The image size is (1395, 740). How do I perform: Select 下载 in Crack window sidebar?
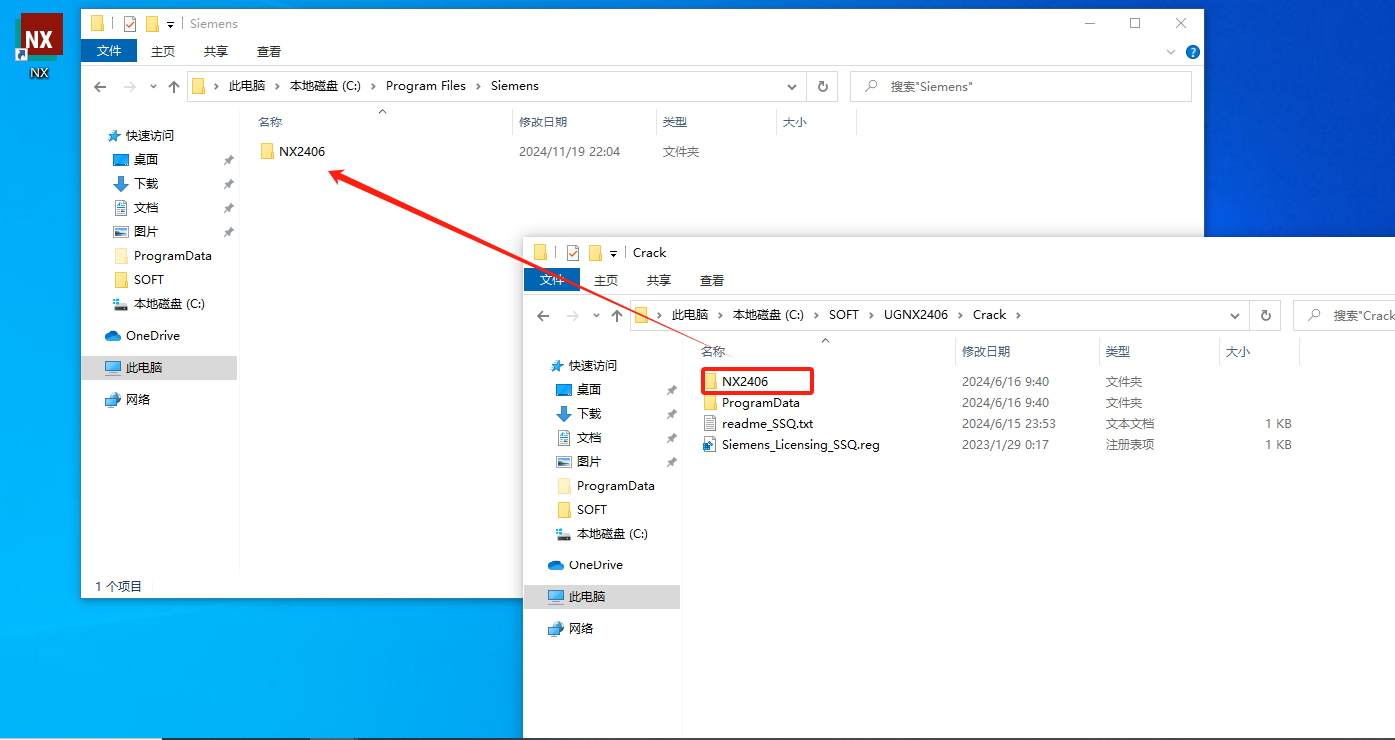[589, 414]
